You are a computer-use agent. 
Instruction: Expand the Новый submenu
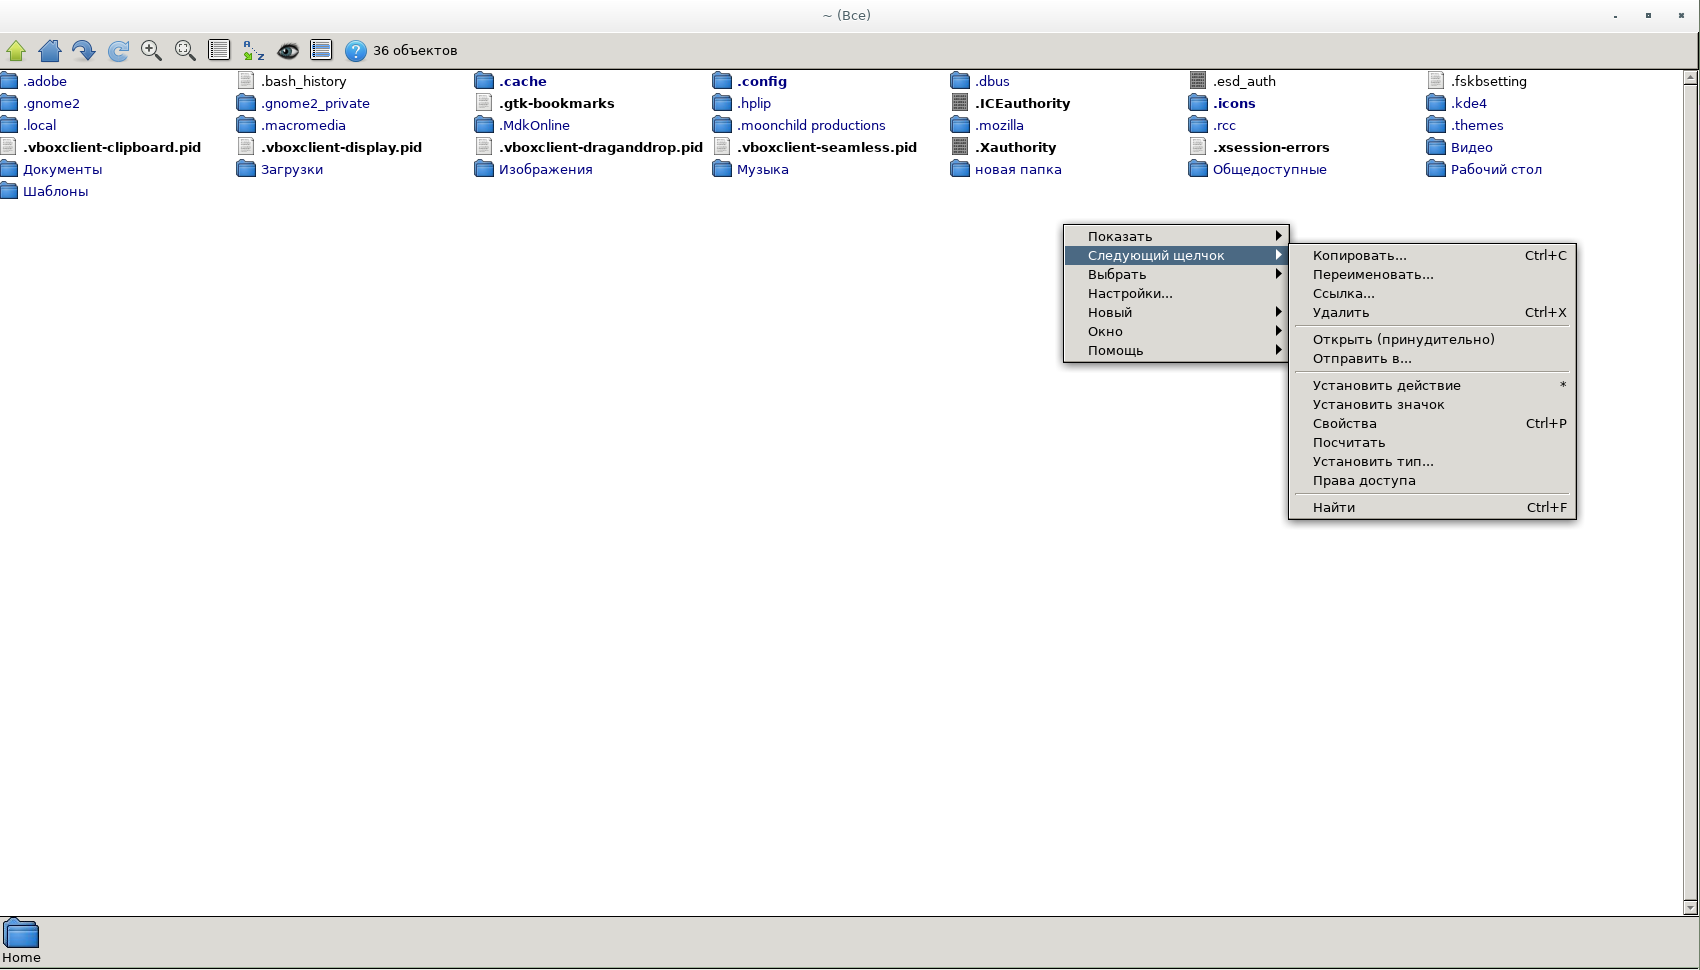pos(1176,313)
